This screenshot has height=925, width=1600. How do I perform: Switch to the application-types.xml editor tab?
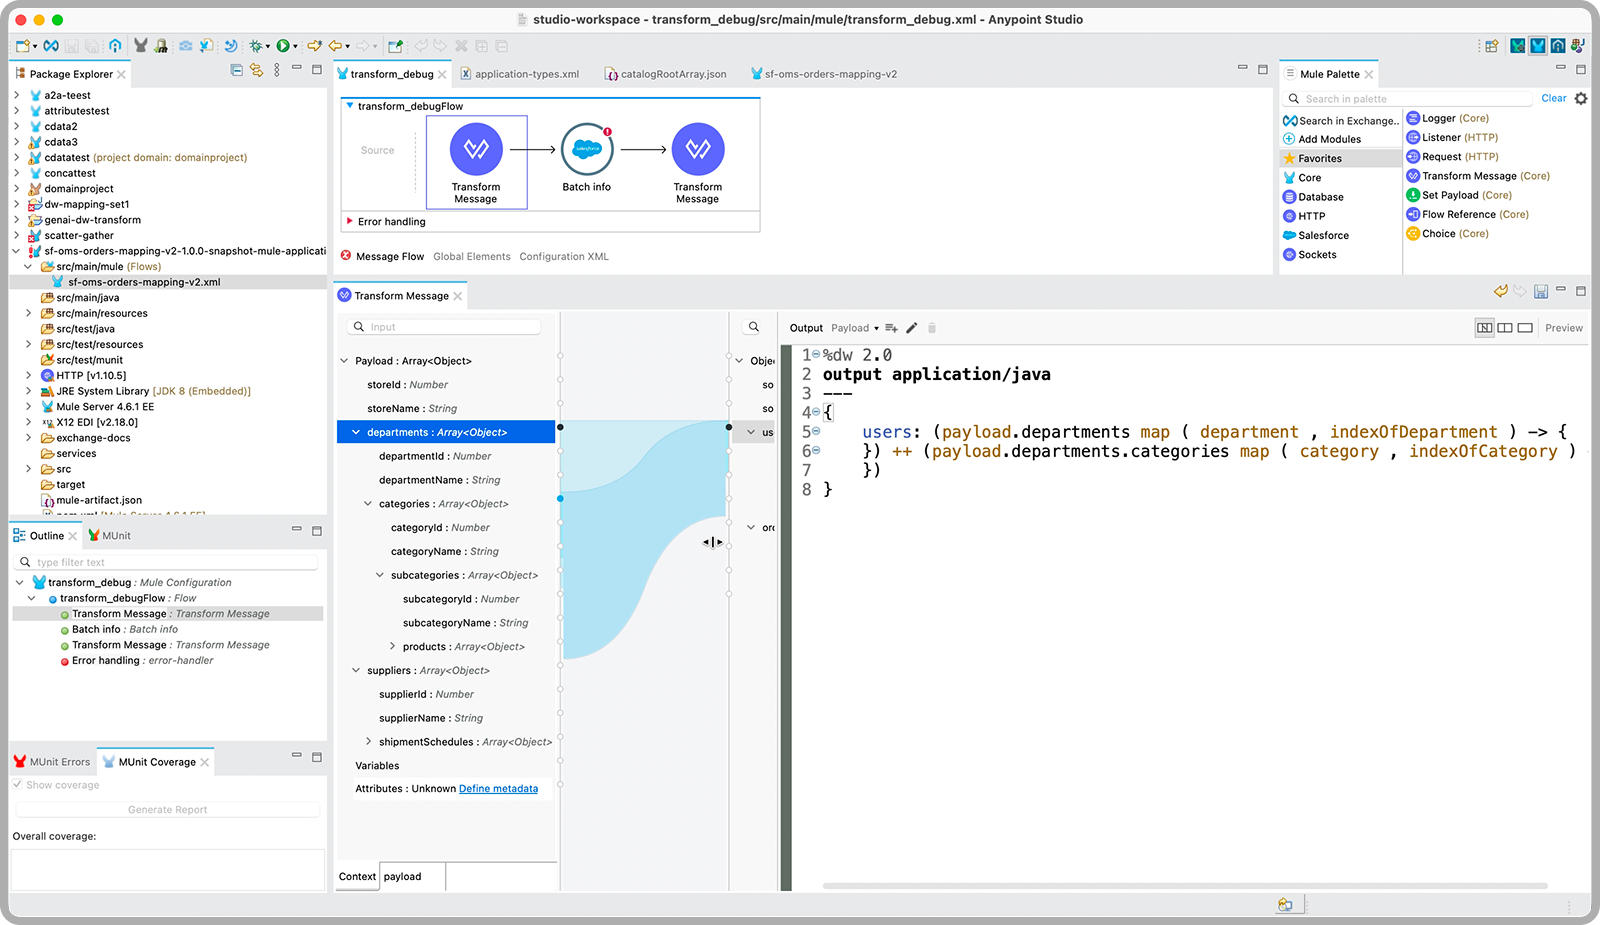(526, 74)
